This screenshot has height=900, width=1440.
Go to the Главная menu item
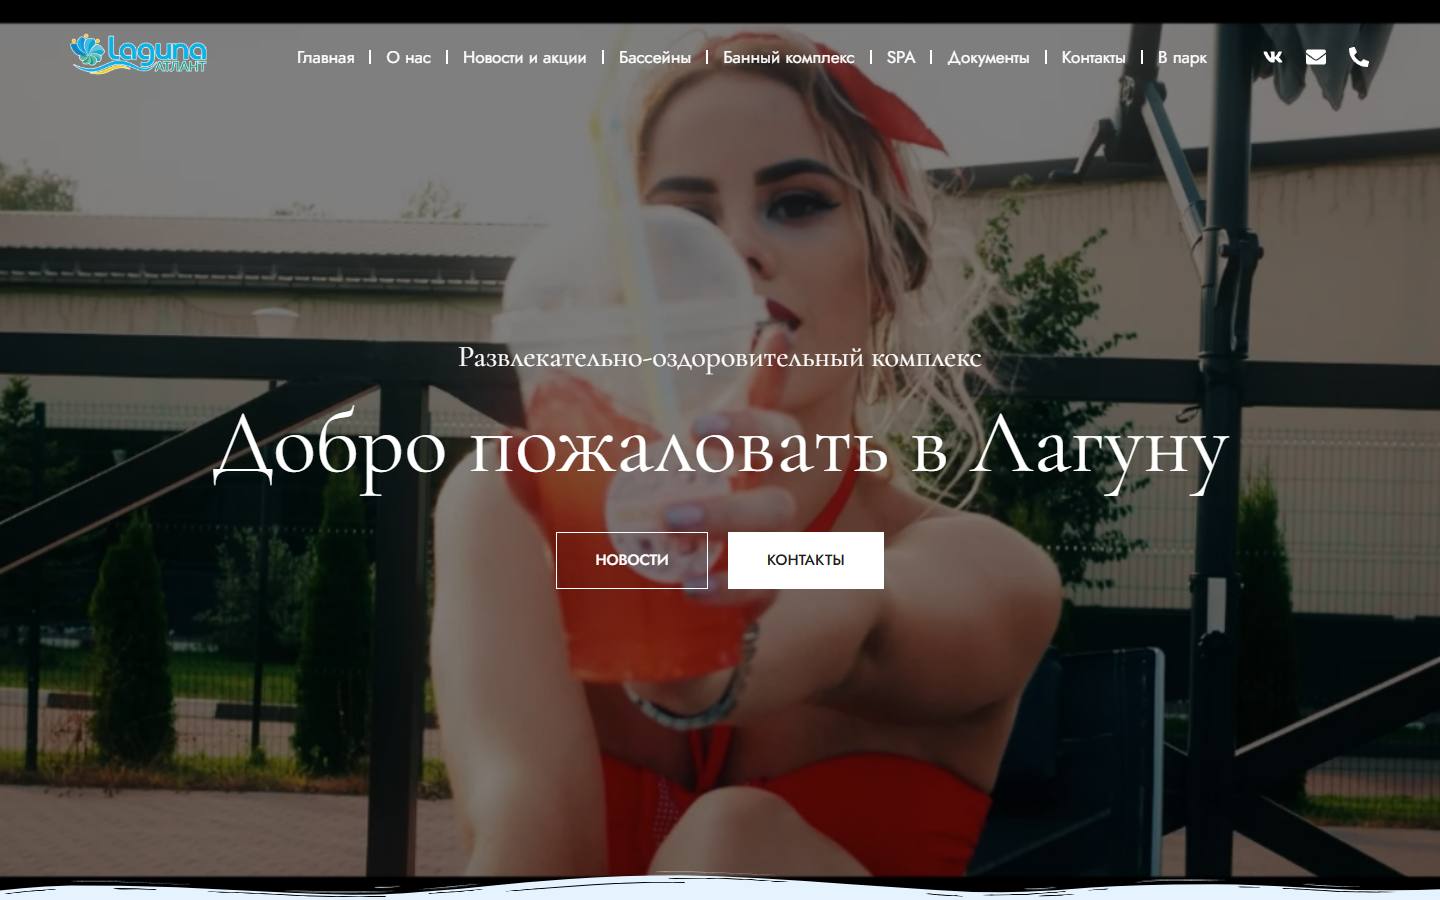pyautogui.click(x=325, y=58)
